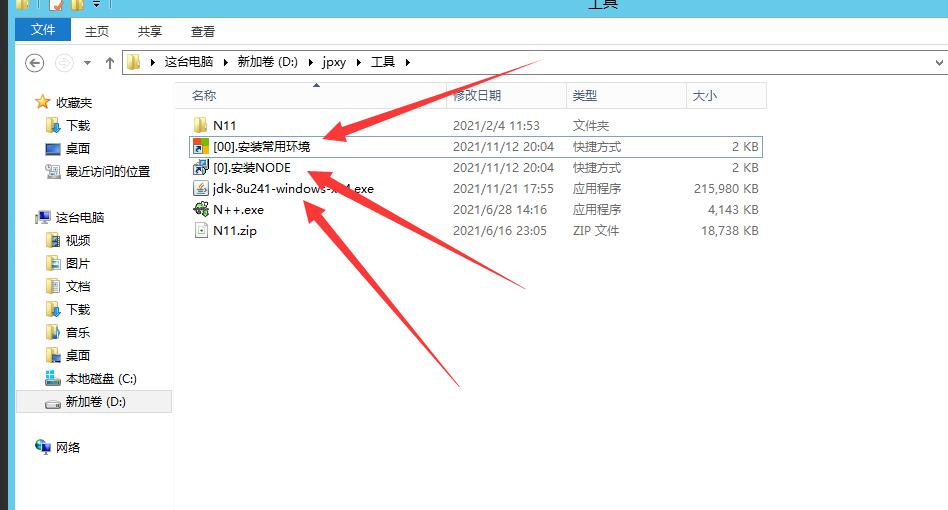948x510 pixels.
Task: Expand the chevron after 工具 in address bar
Action: click(x=406, y=62)
